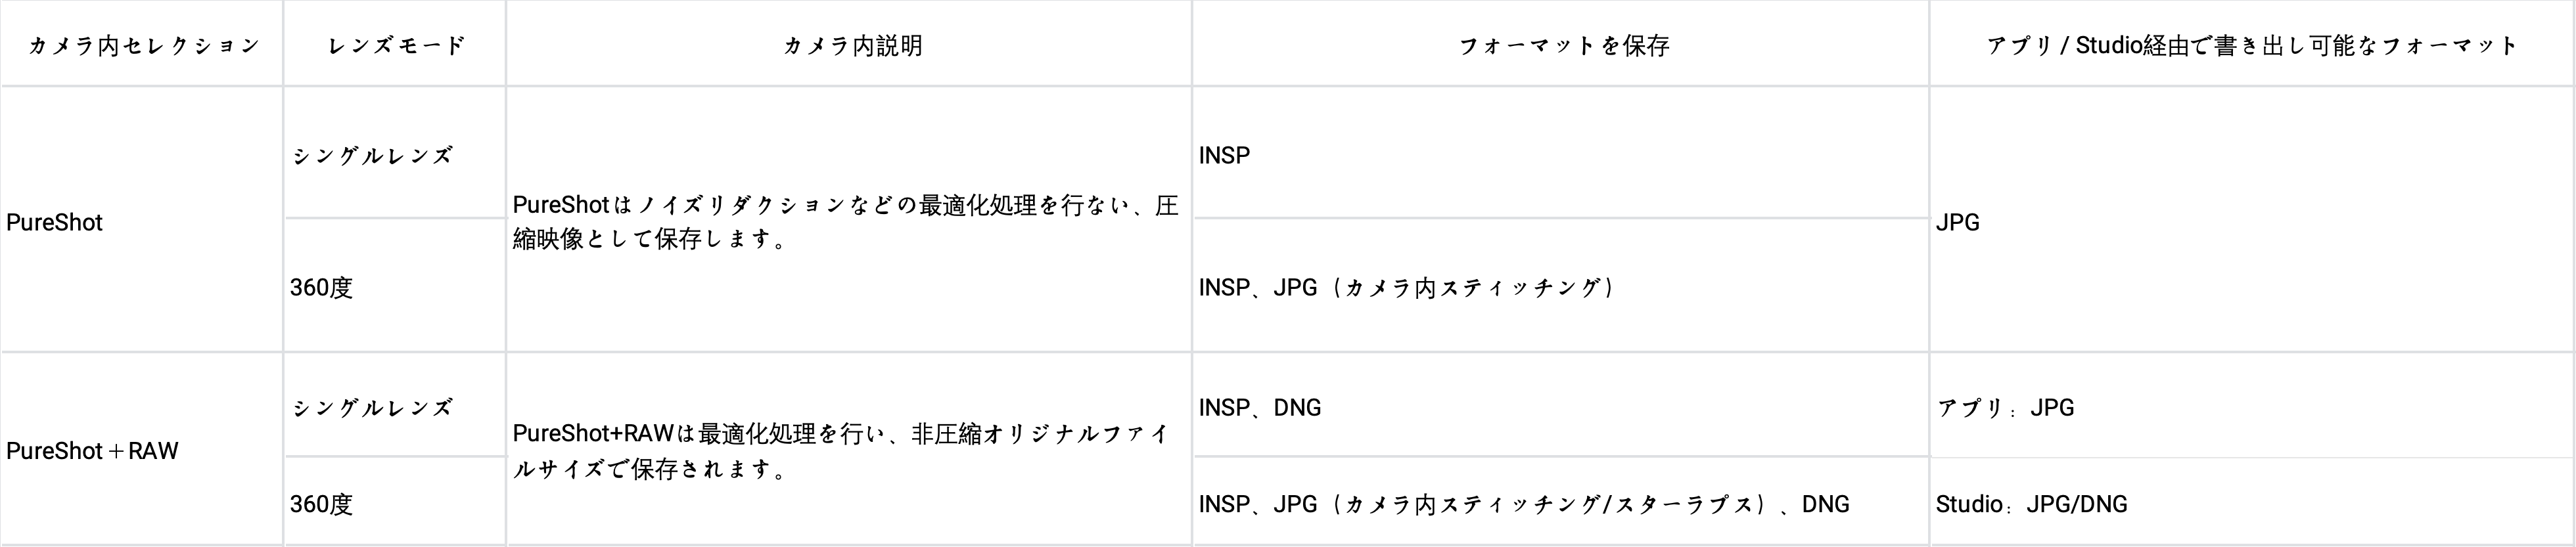Click the カメラ内セレクション column header
Screen dimensions: 2576x547
click(x=144, y=46)
